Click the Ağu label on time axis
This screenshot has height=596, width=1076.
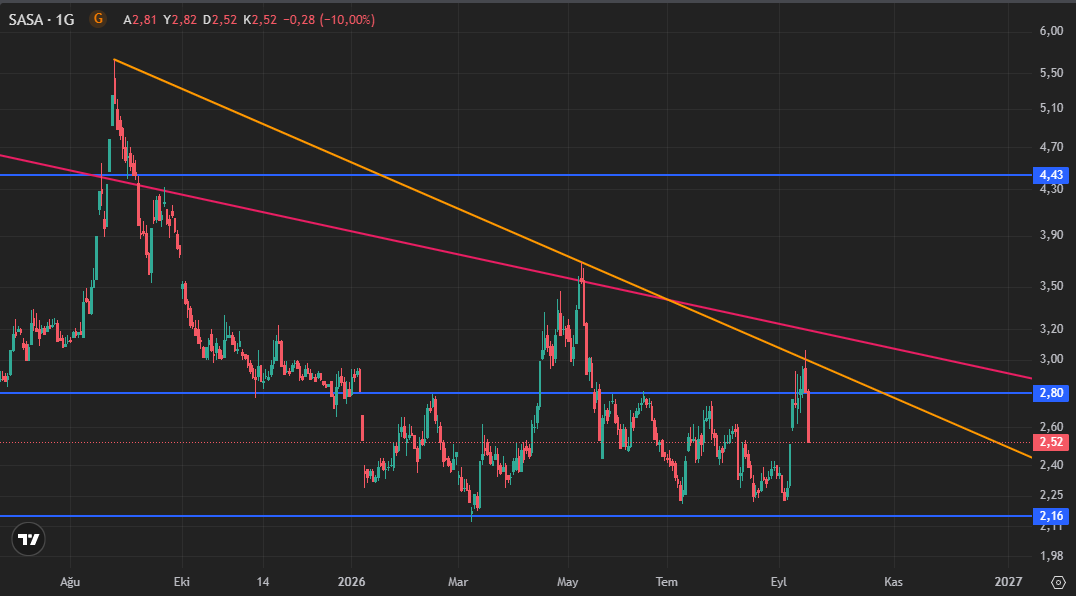coord(70,582)
